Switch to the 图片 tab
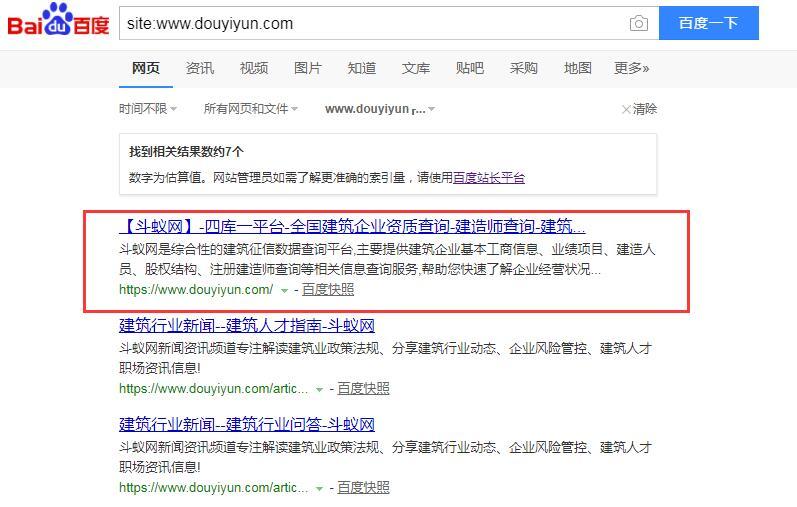This screenshot has height=507, width=797. pyautogui.click(x=308, y=68)
